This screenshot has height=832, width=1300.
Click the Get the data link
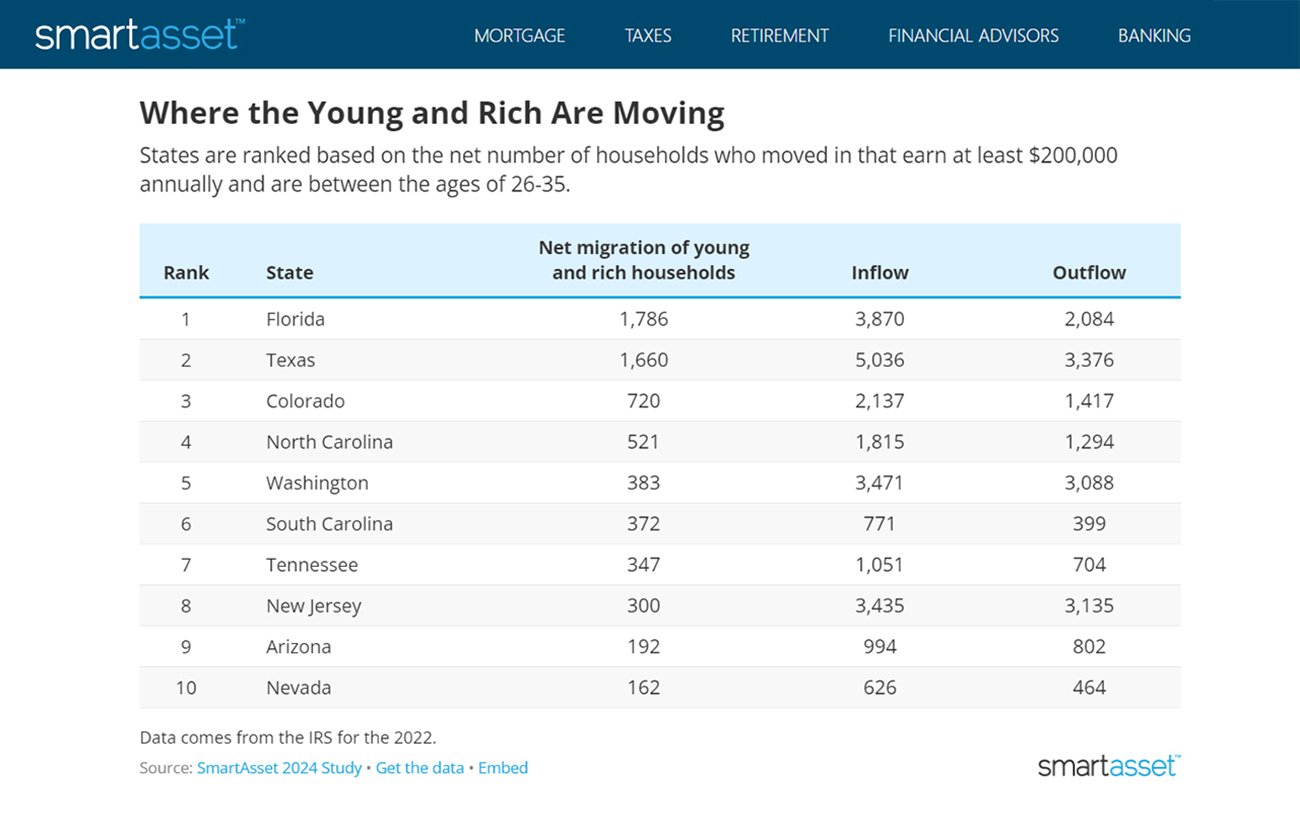pos(420,768)
